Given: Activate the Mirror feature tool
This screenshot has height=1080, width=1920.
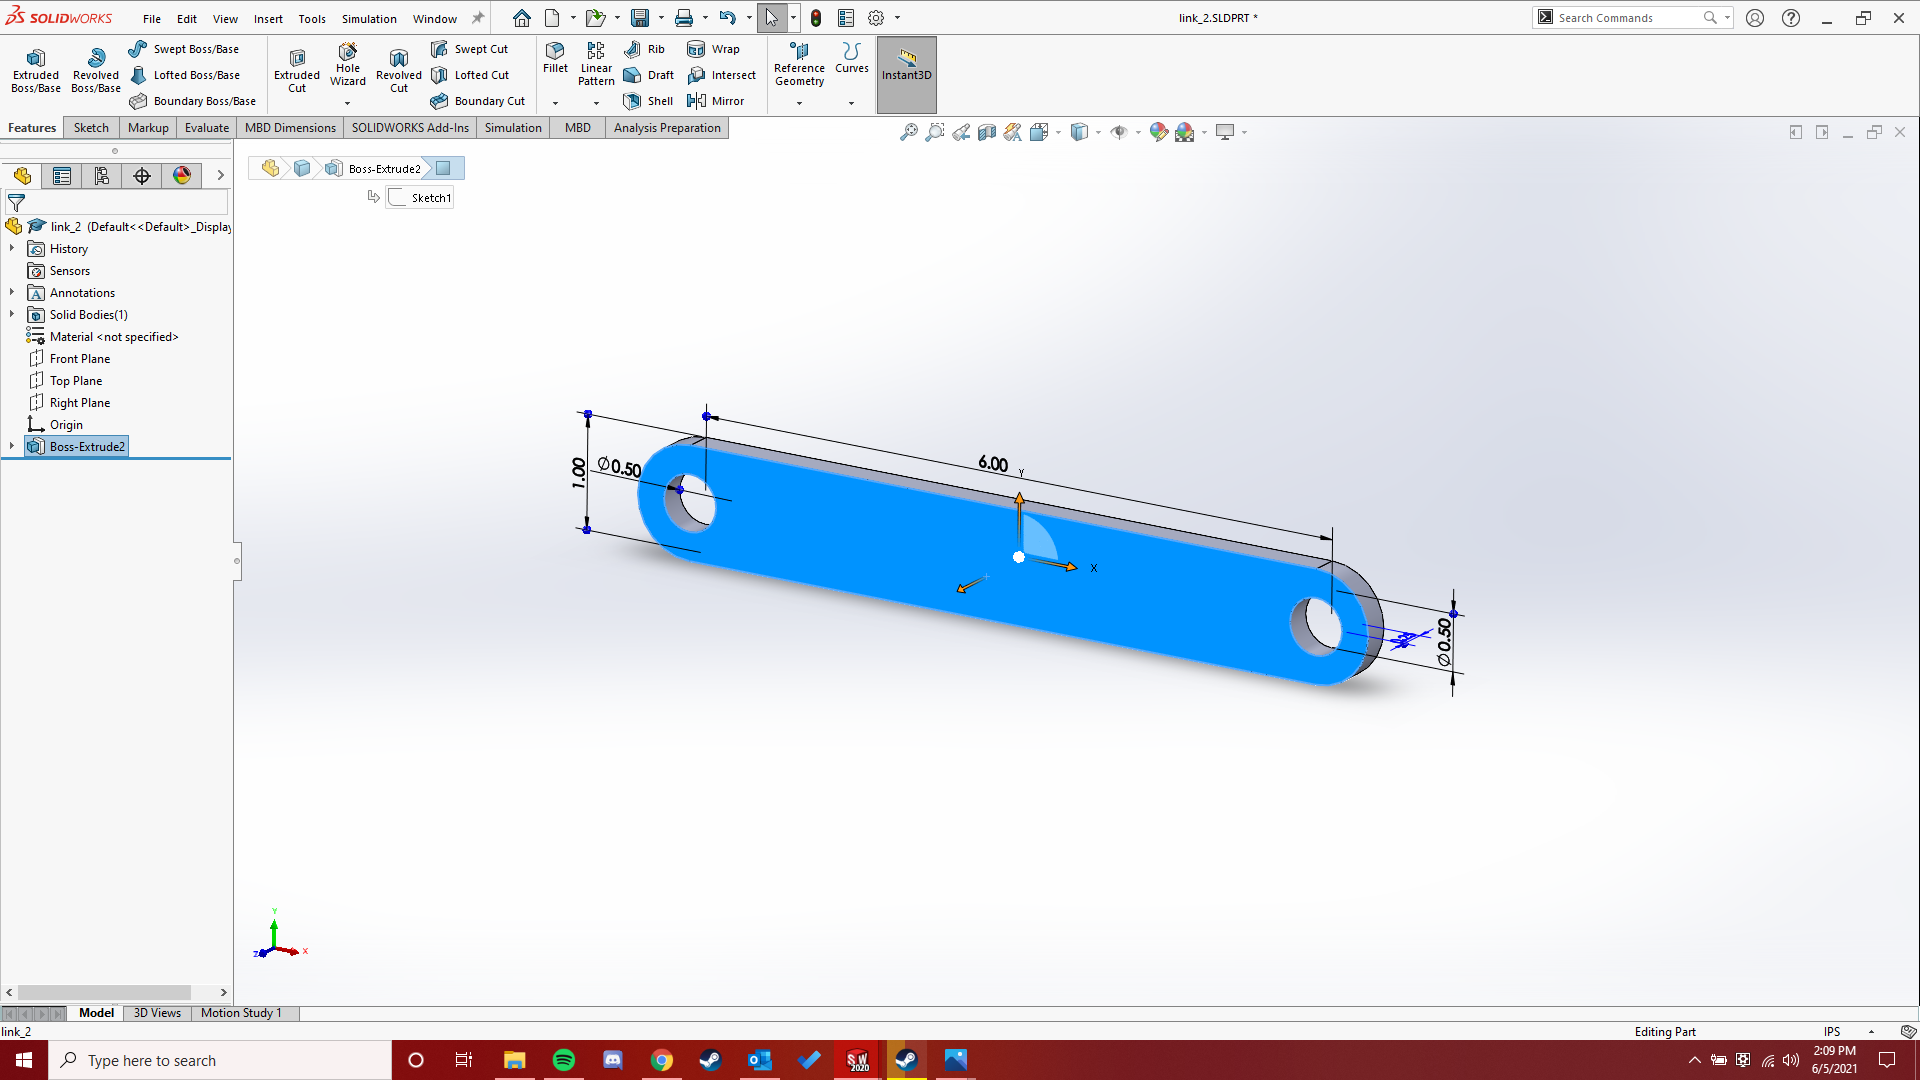Looking at the screenshot, I should click(718, 100).
